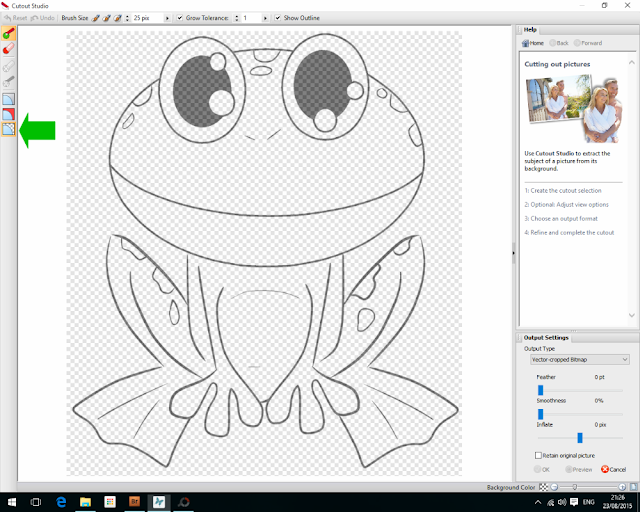The image size is (640, 512).
Task: Cancel the cutout operation
Action: pos(613,470)
